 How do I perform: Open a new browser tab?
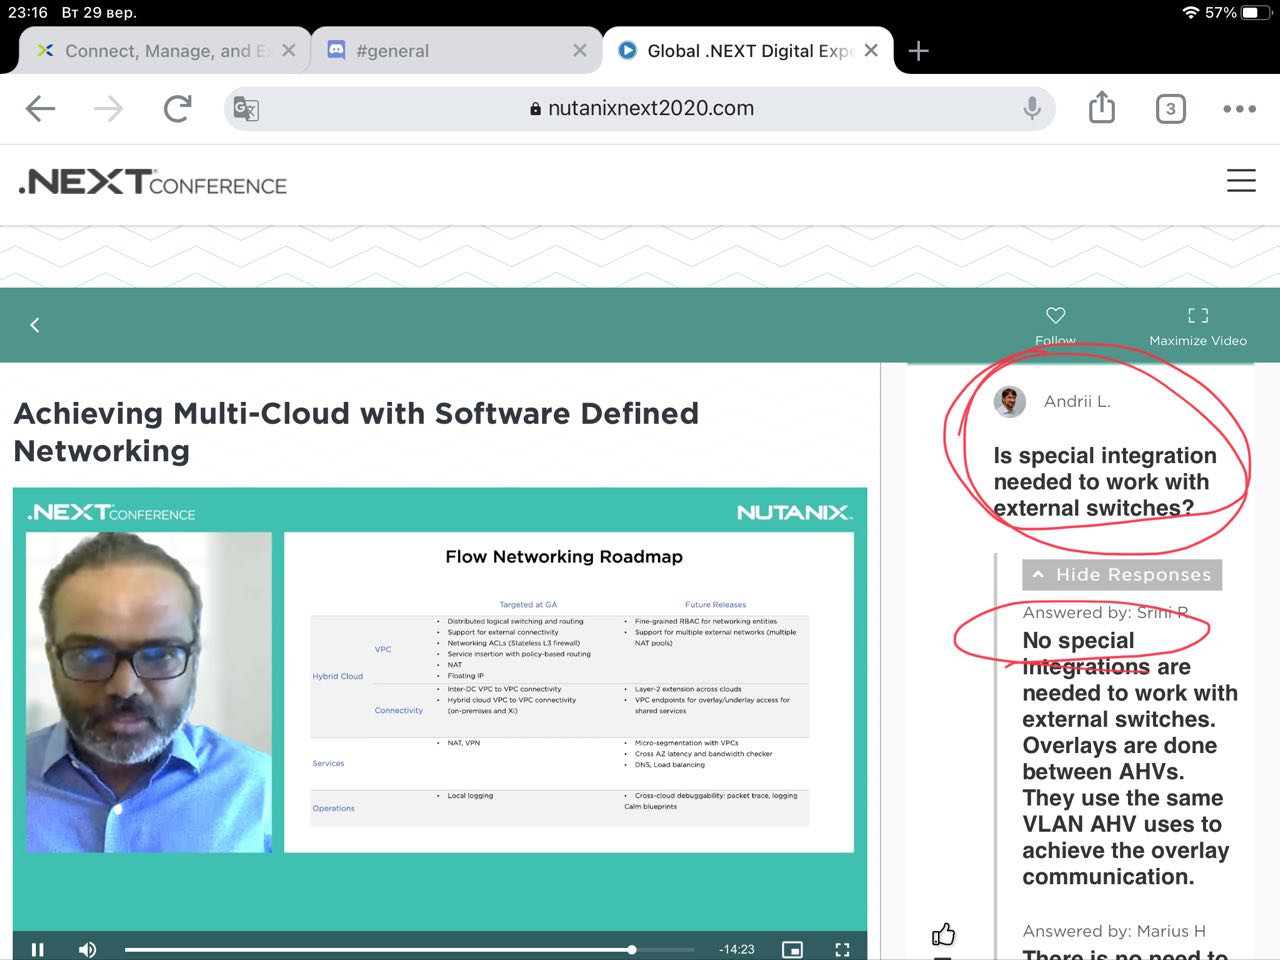click(x=918, y=51)
